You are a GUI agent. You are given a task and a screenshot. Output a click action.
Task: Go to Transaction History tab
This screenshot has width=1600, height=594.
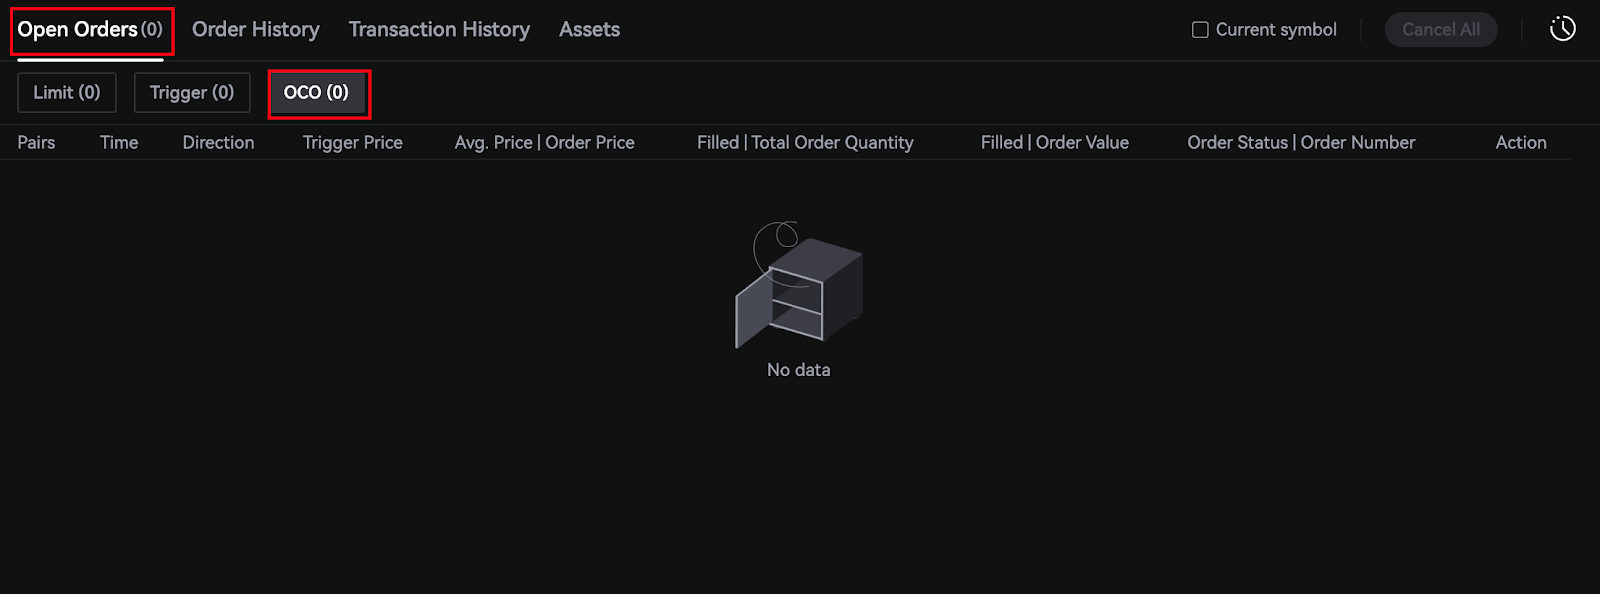point(439,30)
